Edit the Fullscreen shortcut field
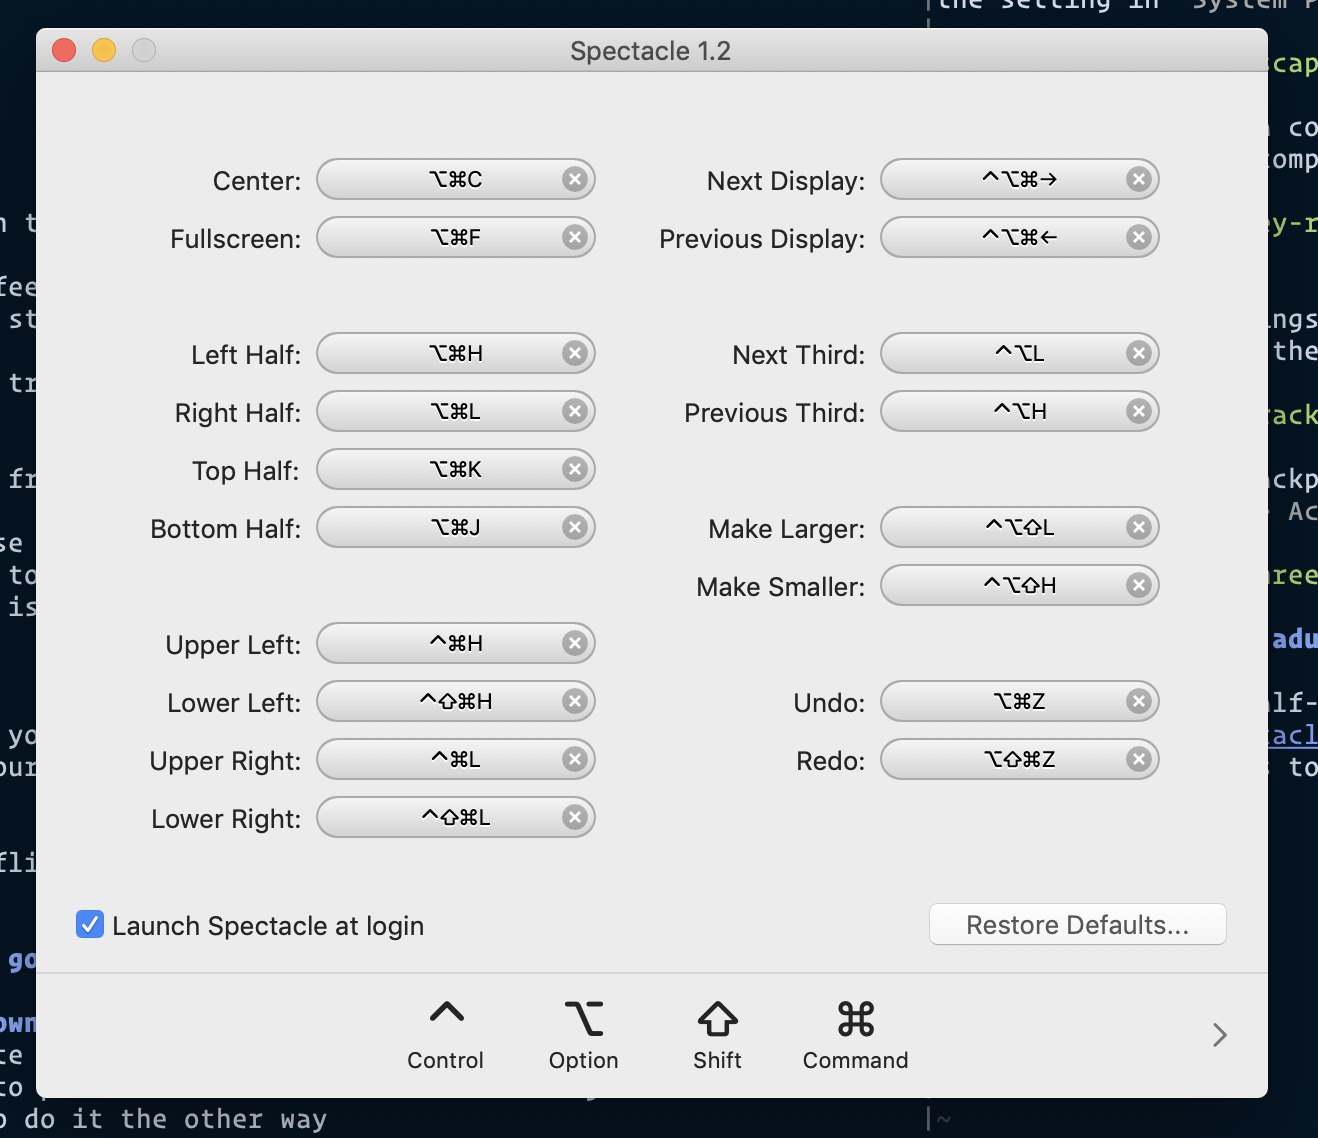Screen dimensions: 1318x1138 pyautogui.click(x=456, y=237)
